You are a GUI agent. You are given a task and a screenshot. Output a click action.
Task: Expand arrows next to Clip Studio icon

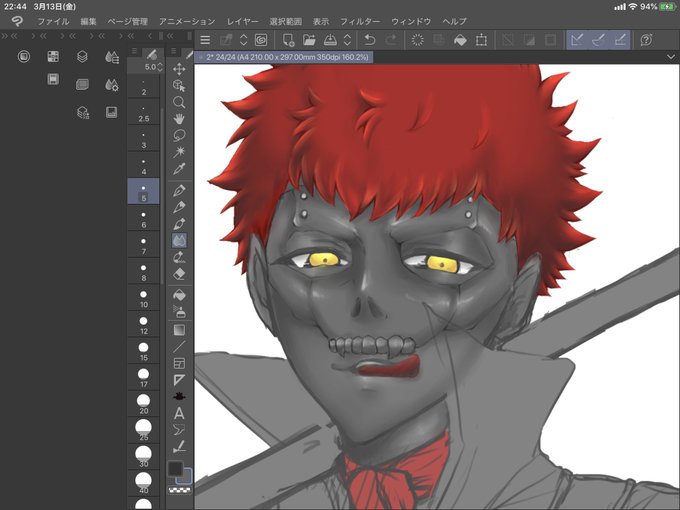point(243,40)
